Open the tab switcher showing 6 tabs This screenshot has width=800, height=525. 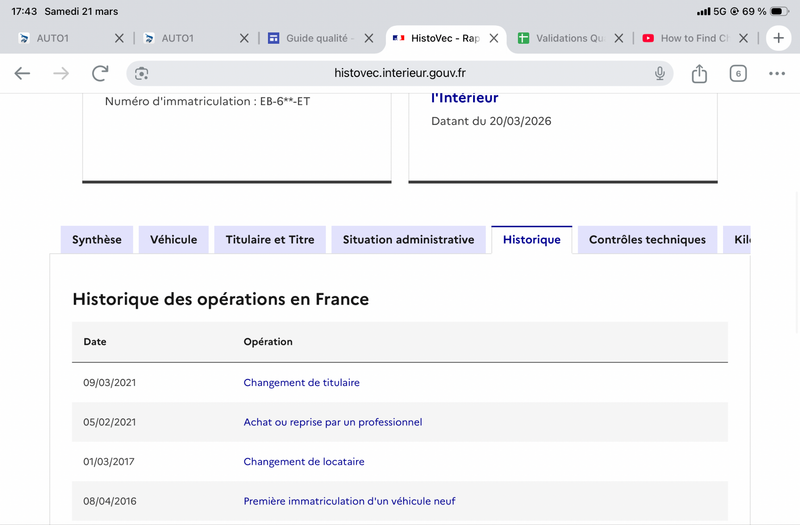[738, 74]
